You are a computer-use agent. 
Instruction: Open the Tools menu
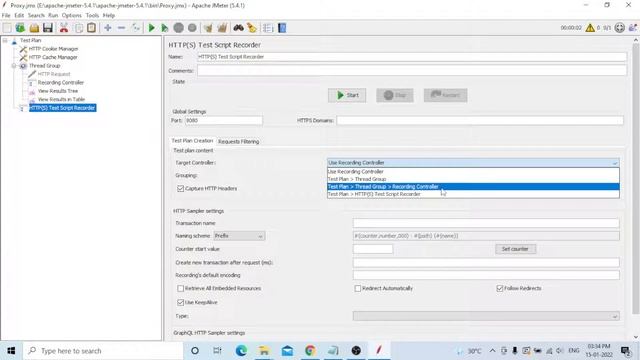click(92, 16)
